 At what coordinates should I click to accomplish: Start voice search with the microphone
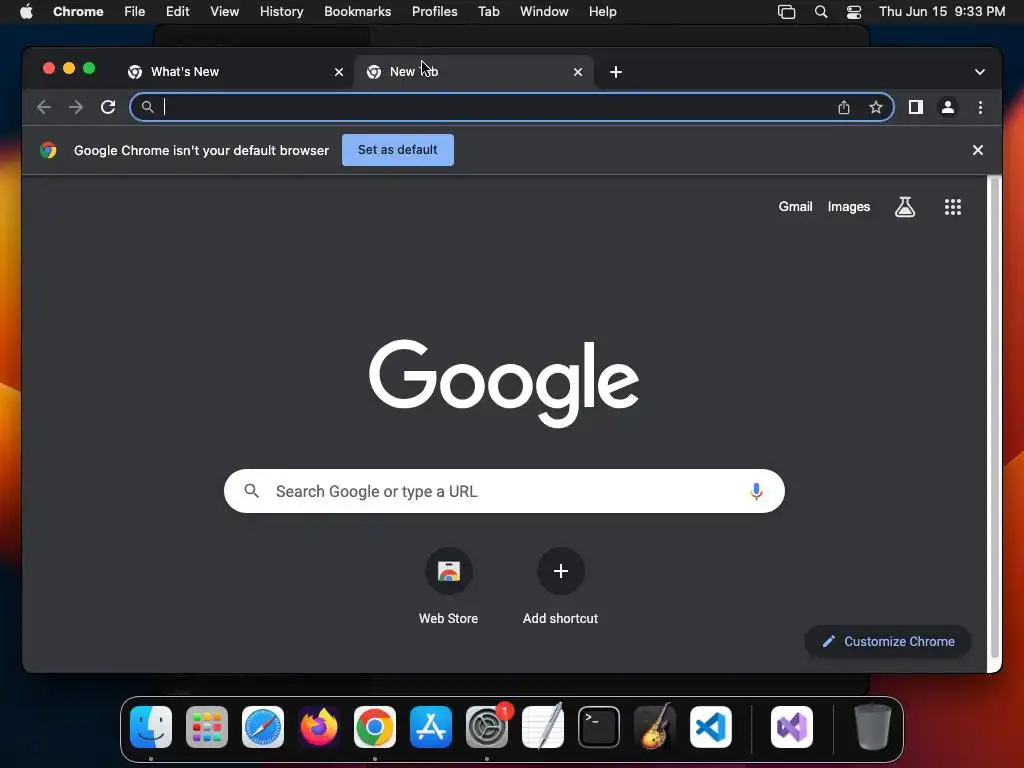coord(756,491)
